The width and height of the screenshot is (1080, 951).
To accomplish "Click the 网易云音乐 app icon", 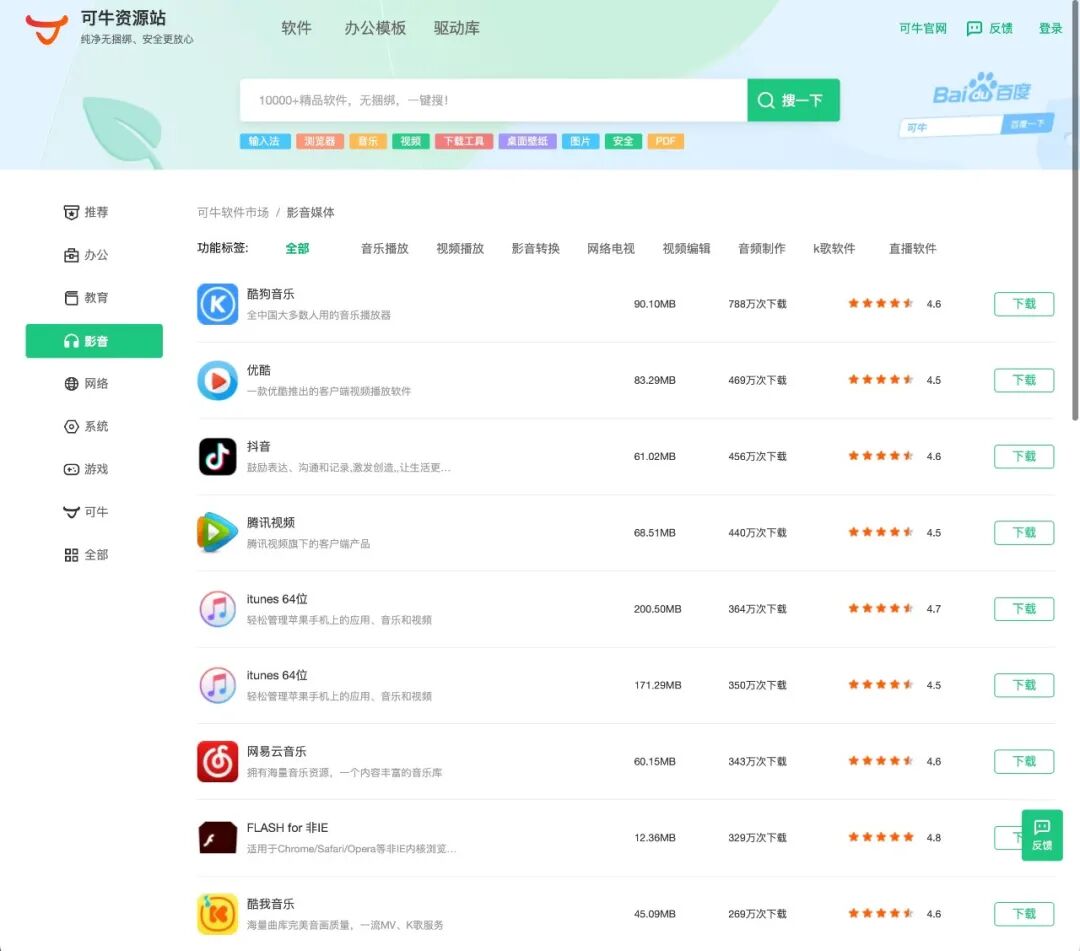I will point(217,761).
